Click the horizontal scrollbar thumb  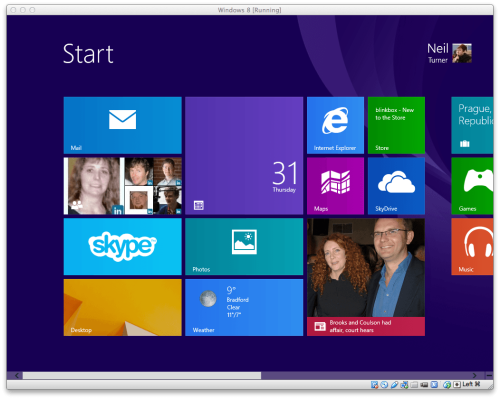[x=142, y=376]
